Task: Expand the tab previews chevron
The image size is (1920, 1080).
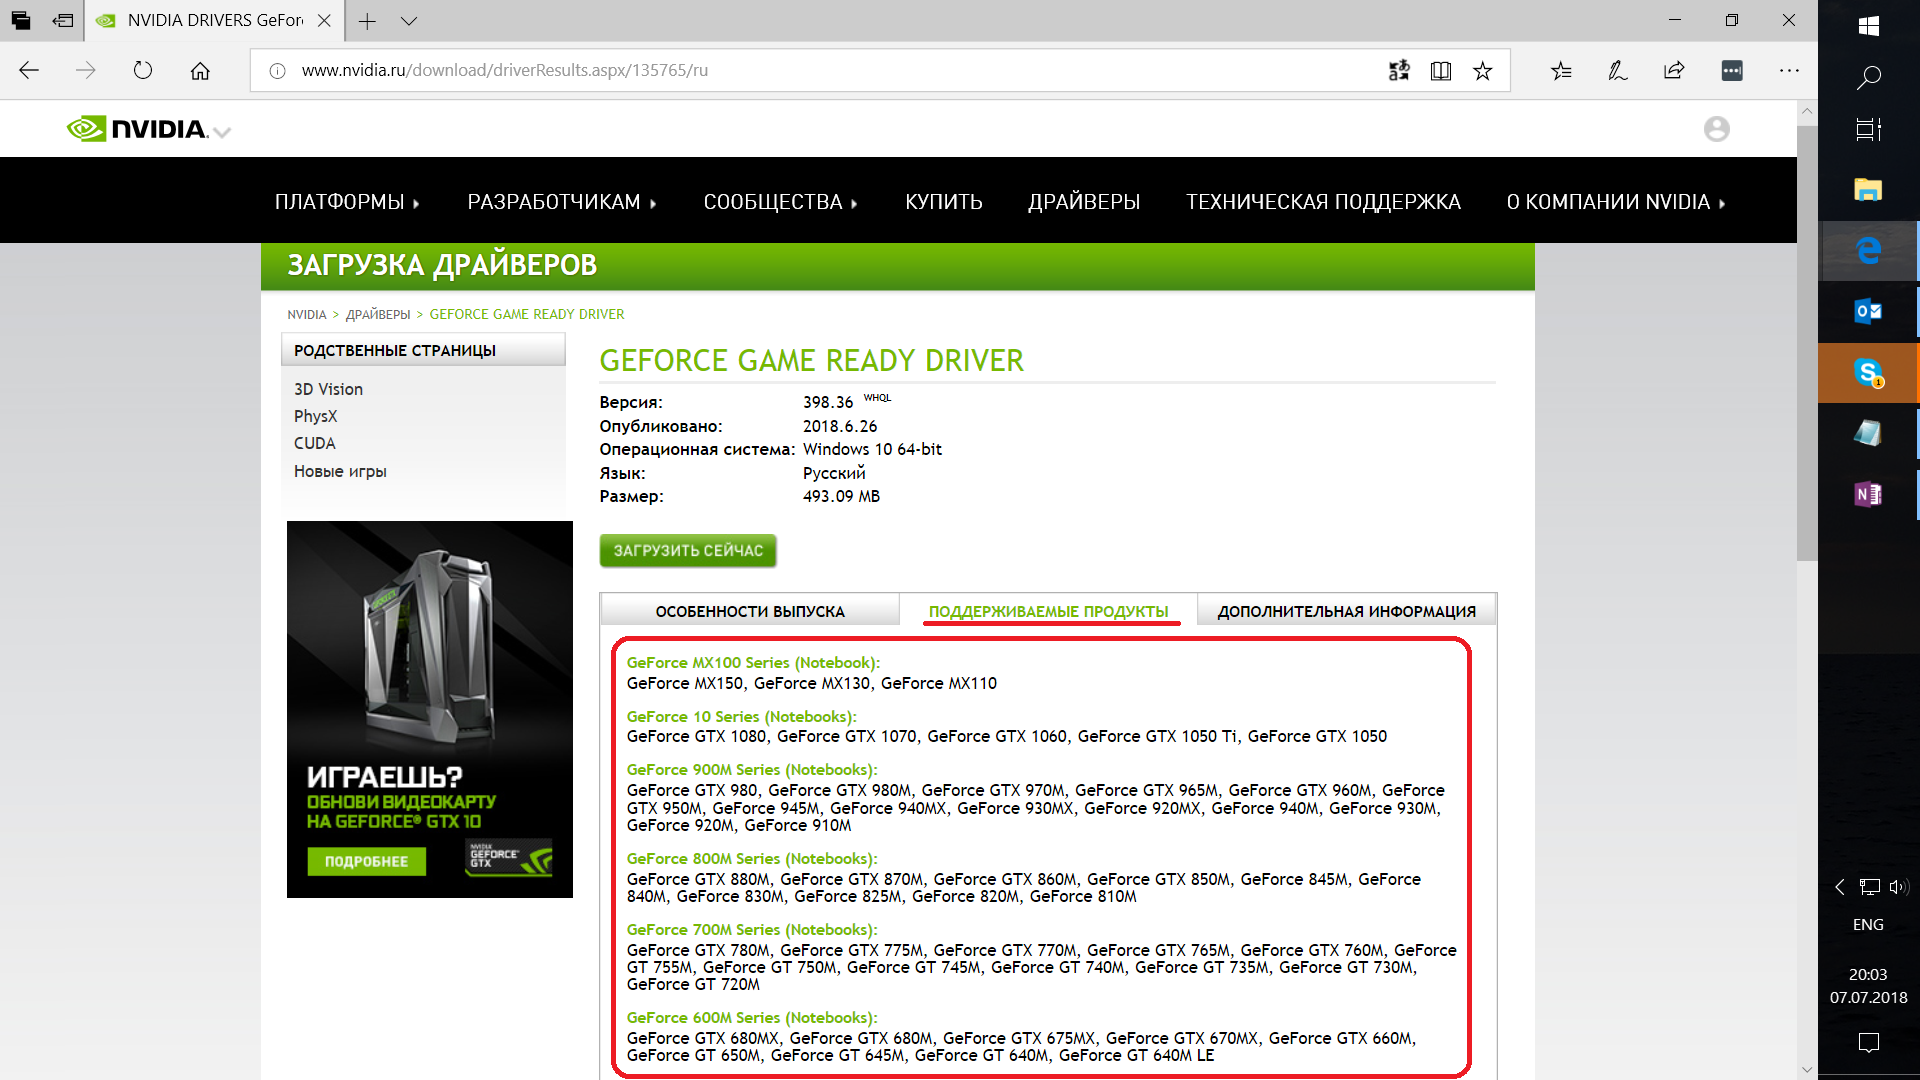Action: (x=409, y=21)
